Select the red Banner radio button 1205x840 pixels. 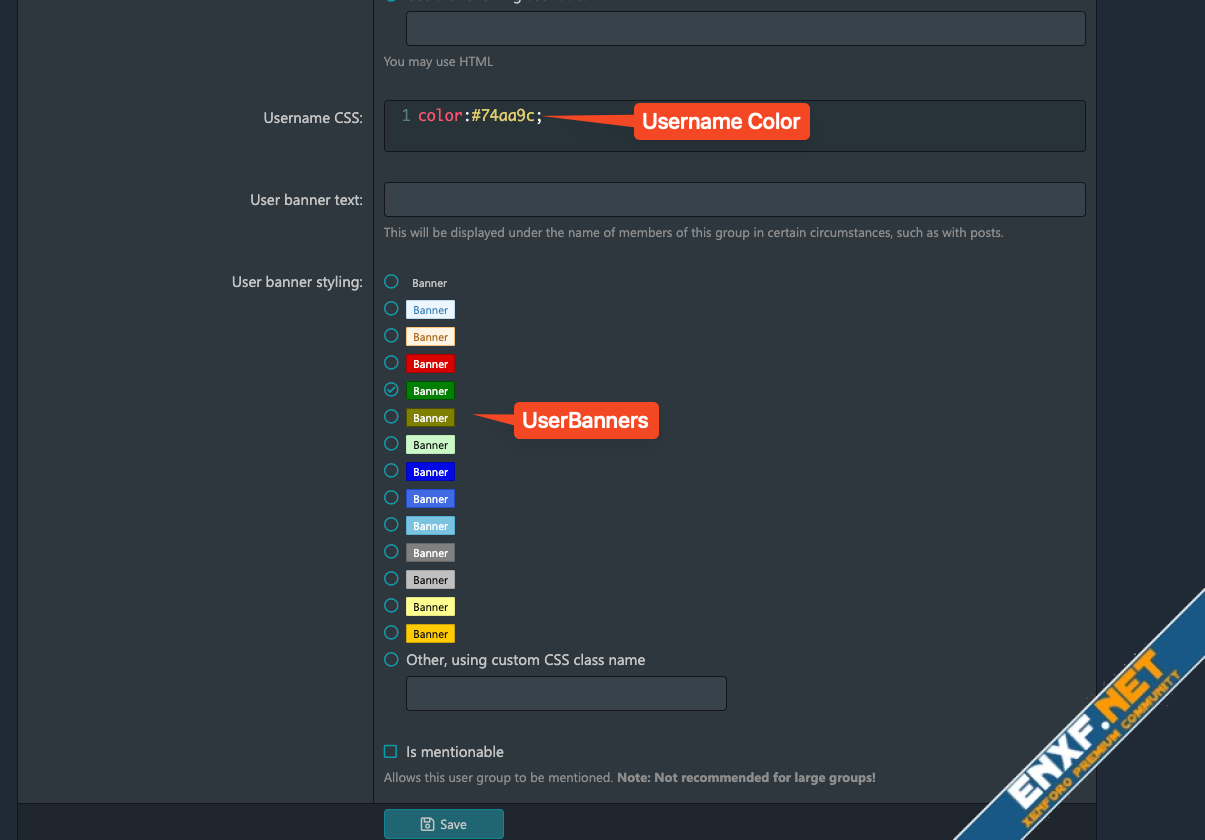point(391,363)
